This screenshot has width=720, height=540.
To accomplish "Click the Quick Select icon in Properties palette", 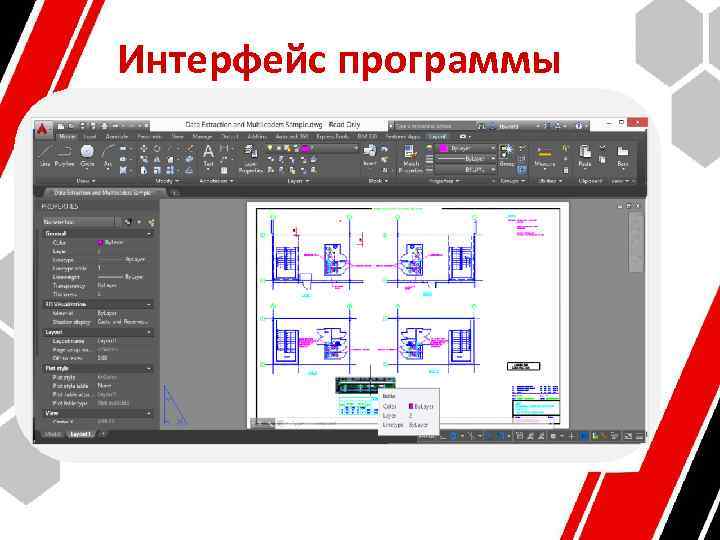I will click(x=151, y=222).
